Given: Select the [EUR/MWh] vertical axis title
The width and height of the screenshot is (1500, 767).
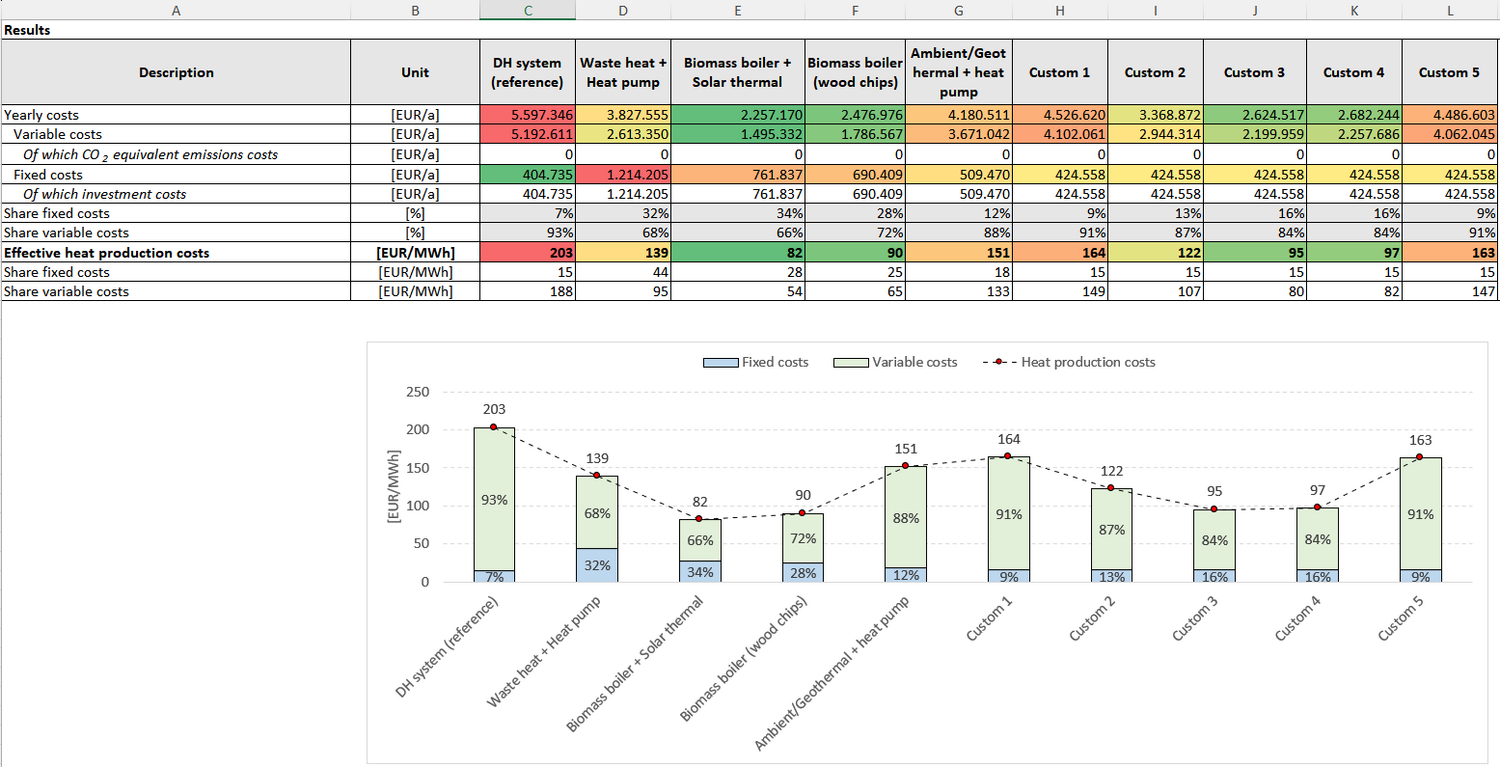Looking at the screenshot, I should pos(392,486).
